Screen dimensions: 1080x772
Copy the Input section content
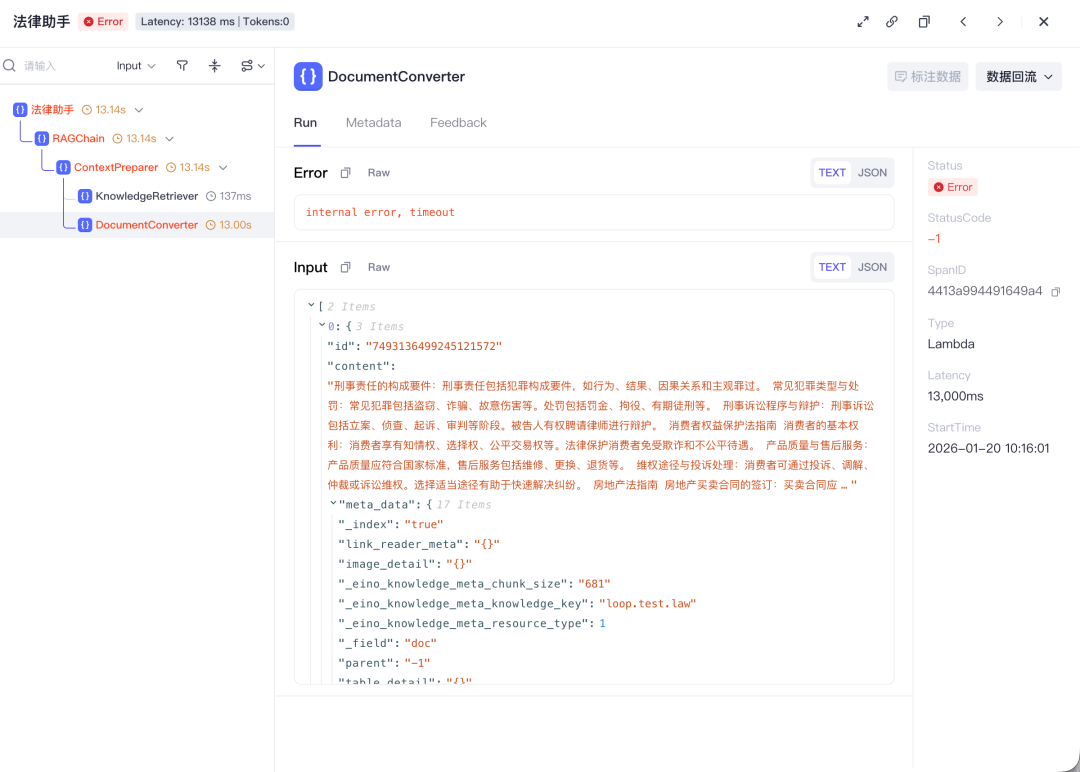[345, 268]
